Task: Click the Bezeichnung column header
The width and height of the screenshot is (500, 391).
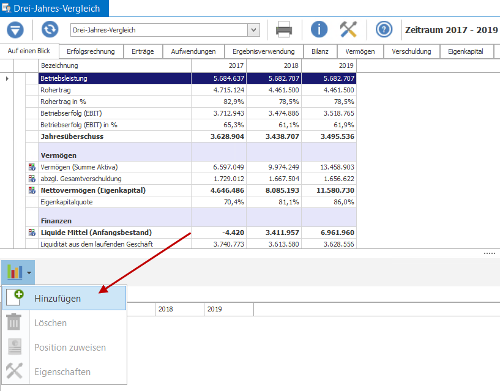Action: coord(115,66)
